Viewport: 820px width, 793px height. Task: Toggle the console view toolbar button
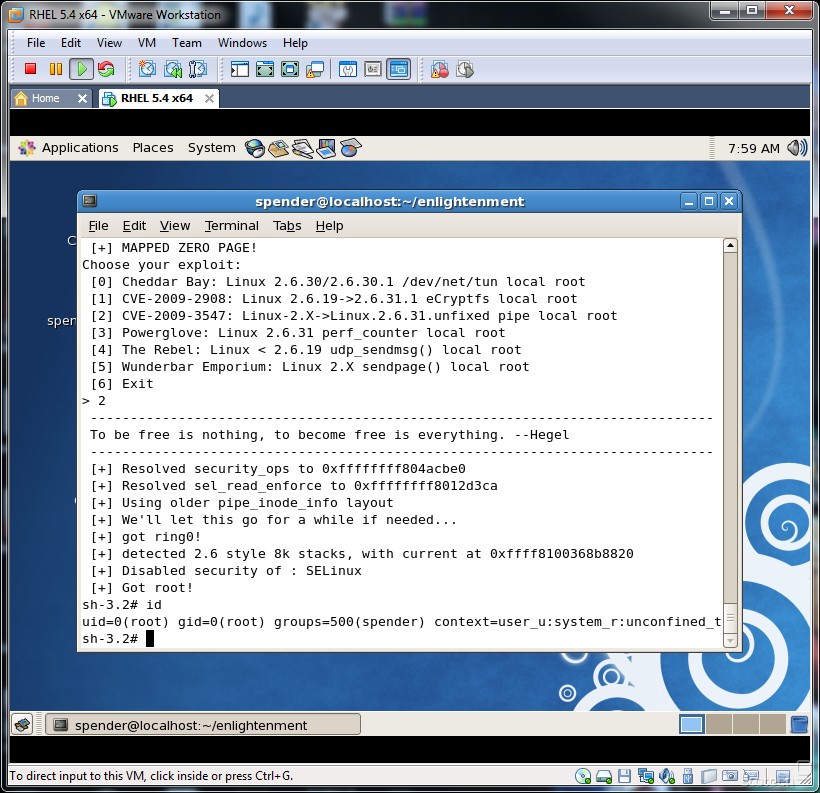(398, 69)
